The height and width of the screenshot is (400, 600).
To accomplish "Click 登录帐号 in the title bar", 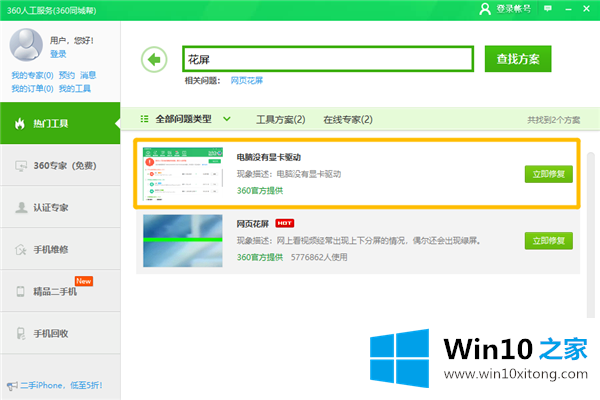I will [x=514, y=8].
